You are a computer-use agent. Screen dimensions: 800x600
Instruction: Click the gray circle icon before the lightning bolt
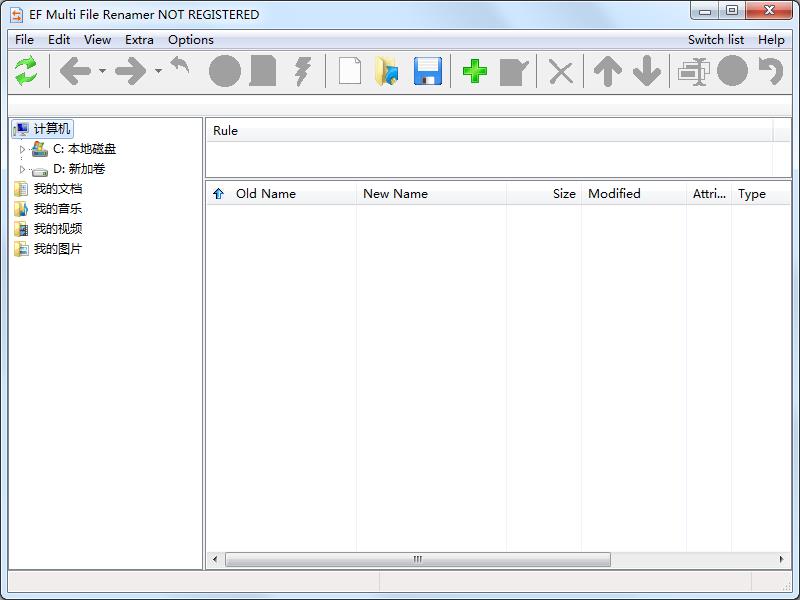coord(225,71)
